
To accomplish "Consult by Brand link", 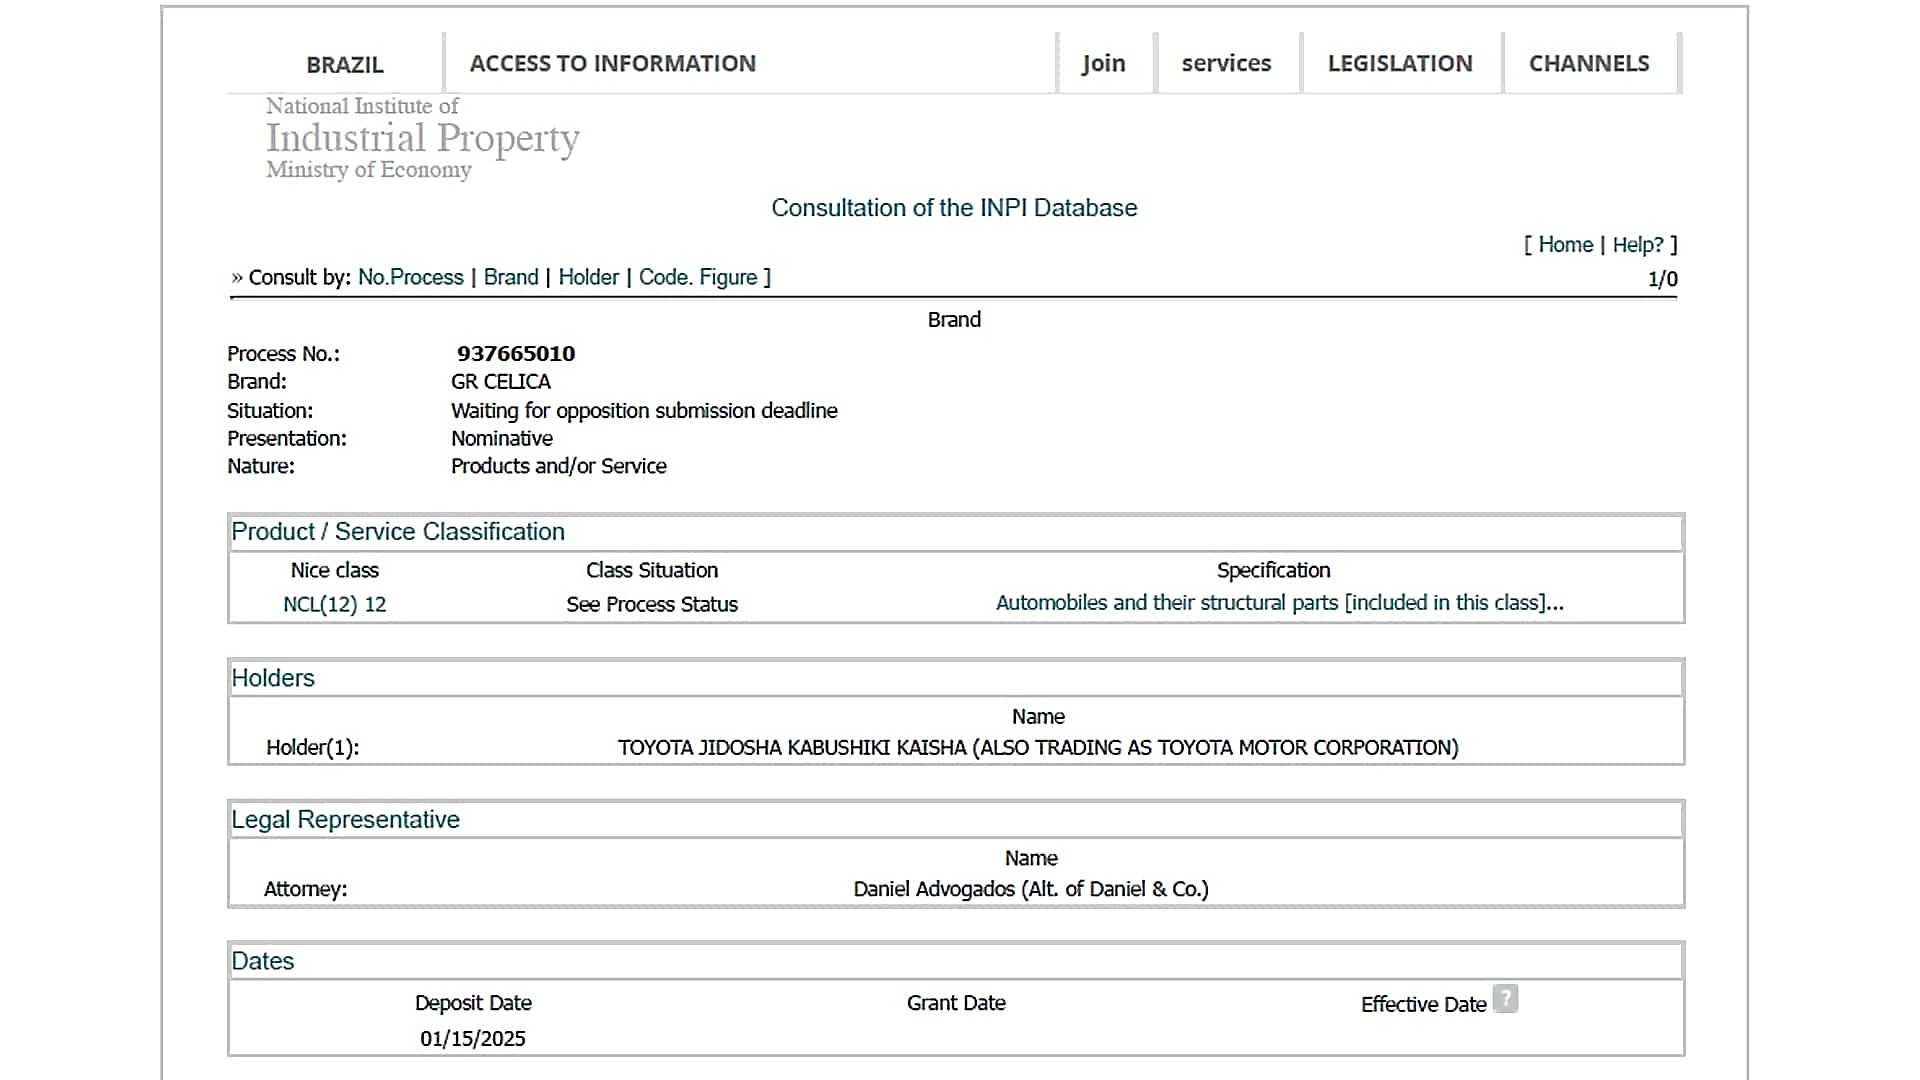I will (510, 277).
